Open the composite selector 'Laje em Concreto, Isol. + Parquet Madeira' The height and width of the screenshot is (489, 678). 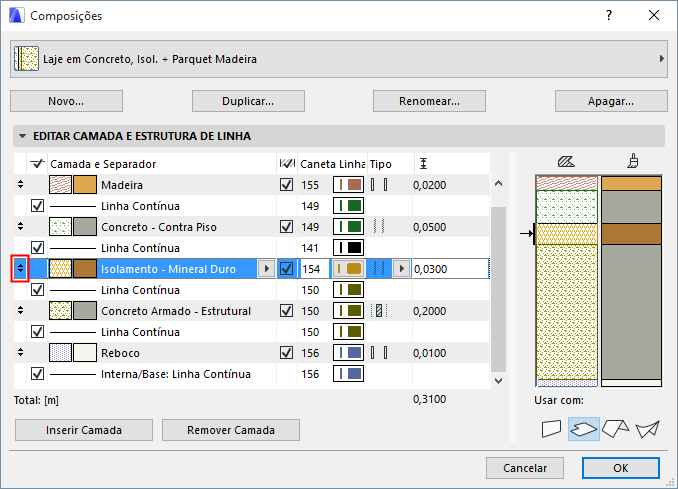pos(339,59)
